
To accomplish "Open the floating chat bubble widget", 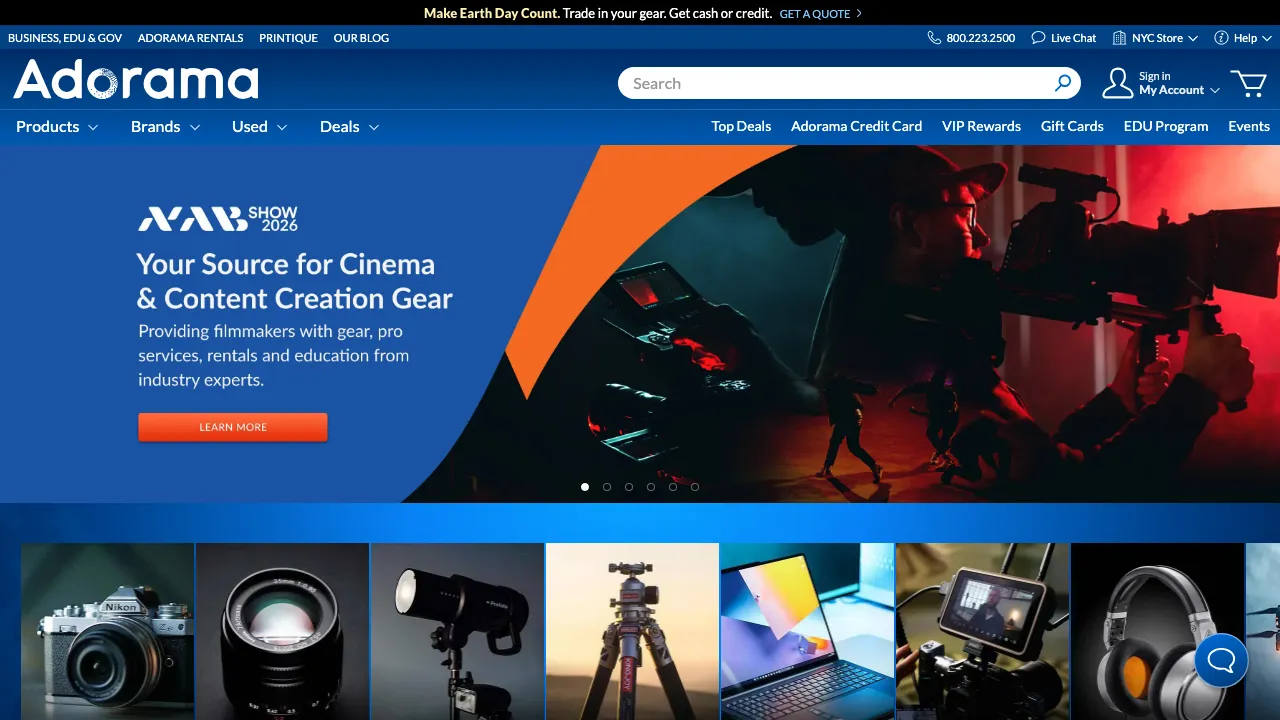I will point(1221,660).
